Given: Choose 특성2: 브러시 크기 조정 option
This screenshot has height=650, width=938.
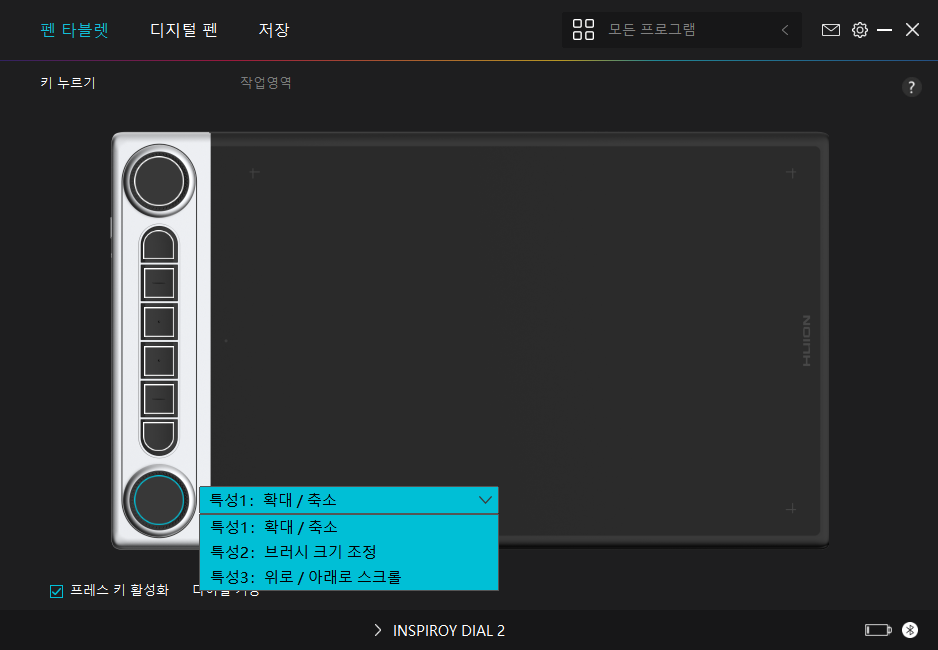Looking at the screenshot, I should [x=293, y=551].
